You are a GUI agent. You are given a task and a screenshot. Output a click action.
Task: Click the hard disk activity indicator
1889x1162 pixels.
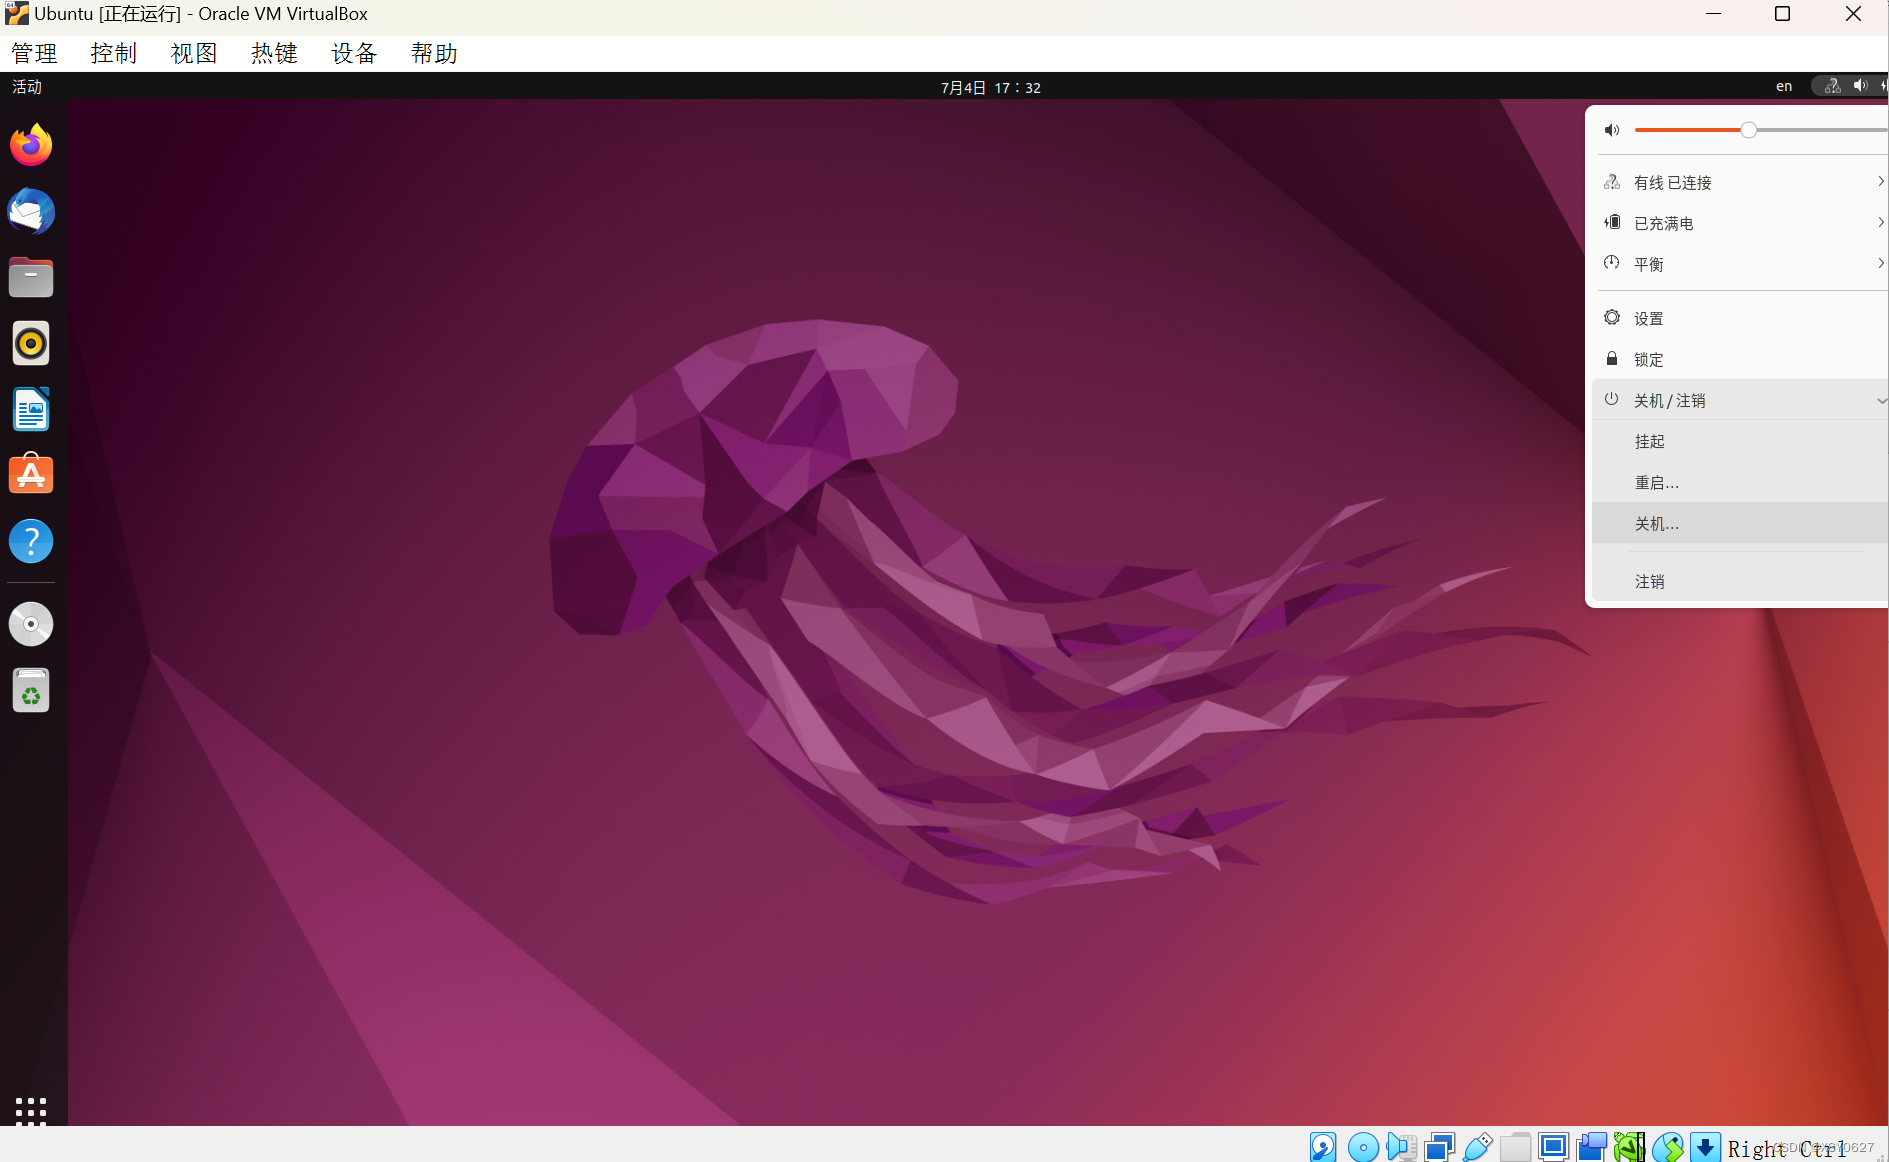click(1323, 1147)
